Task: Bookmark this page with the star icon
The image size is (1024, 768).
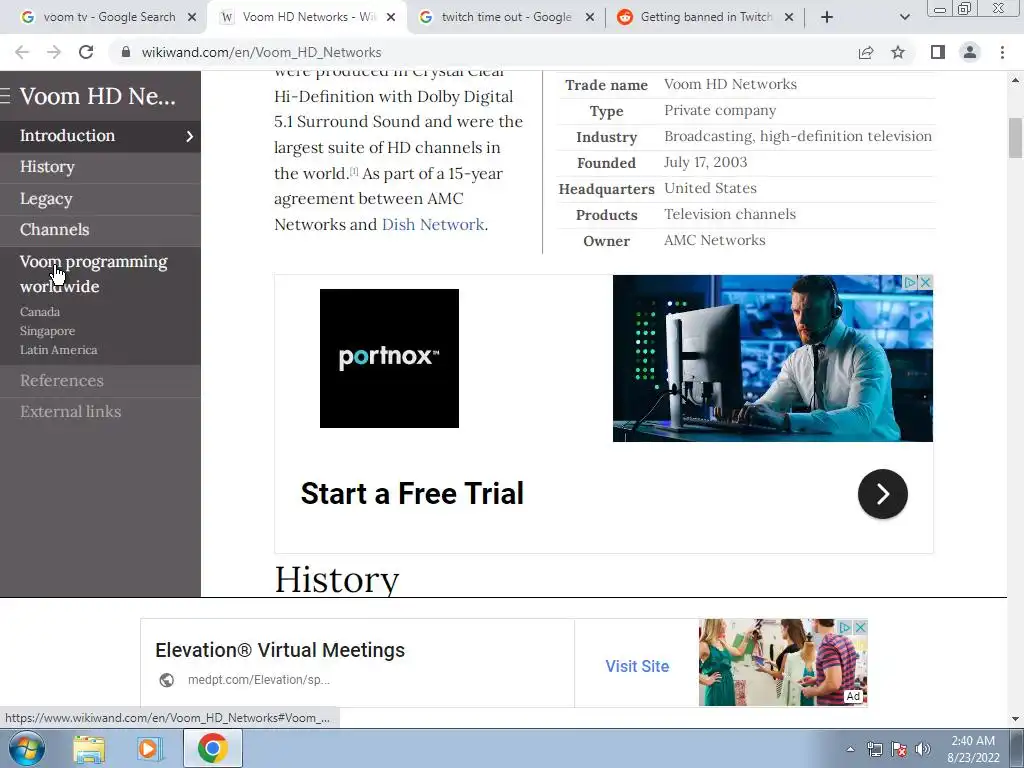Action: coord(898,52)
